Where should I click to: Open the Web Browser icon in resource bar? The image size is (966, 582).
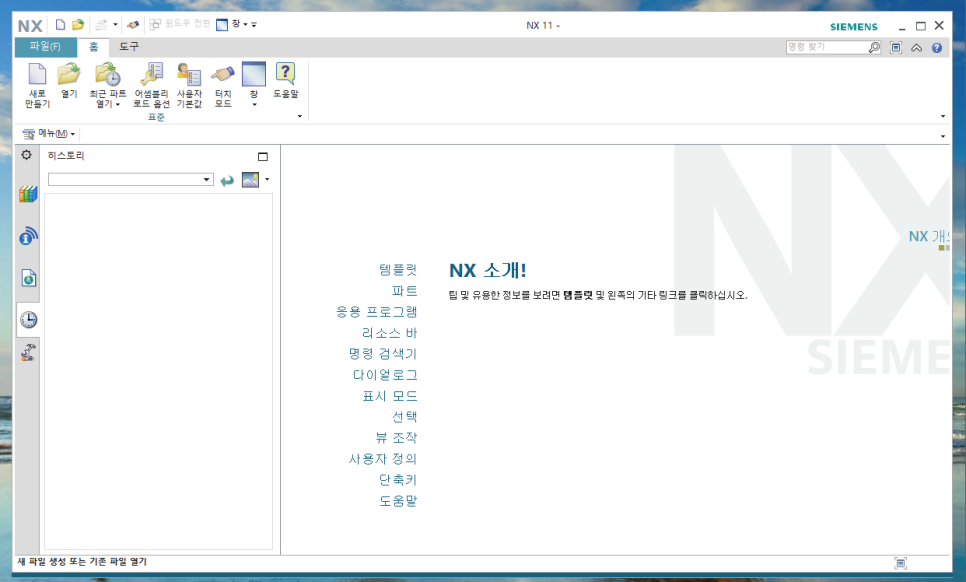(x=28, y=278)
